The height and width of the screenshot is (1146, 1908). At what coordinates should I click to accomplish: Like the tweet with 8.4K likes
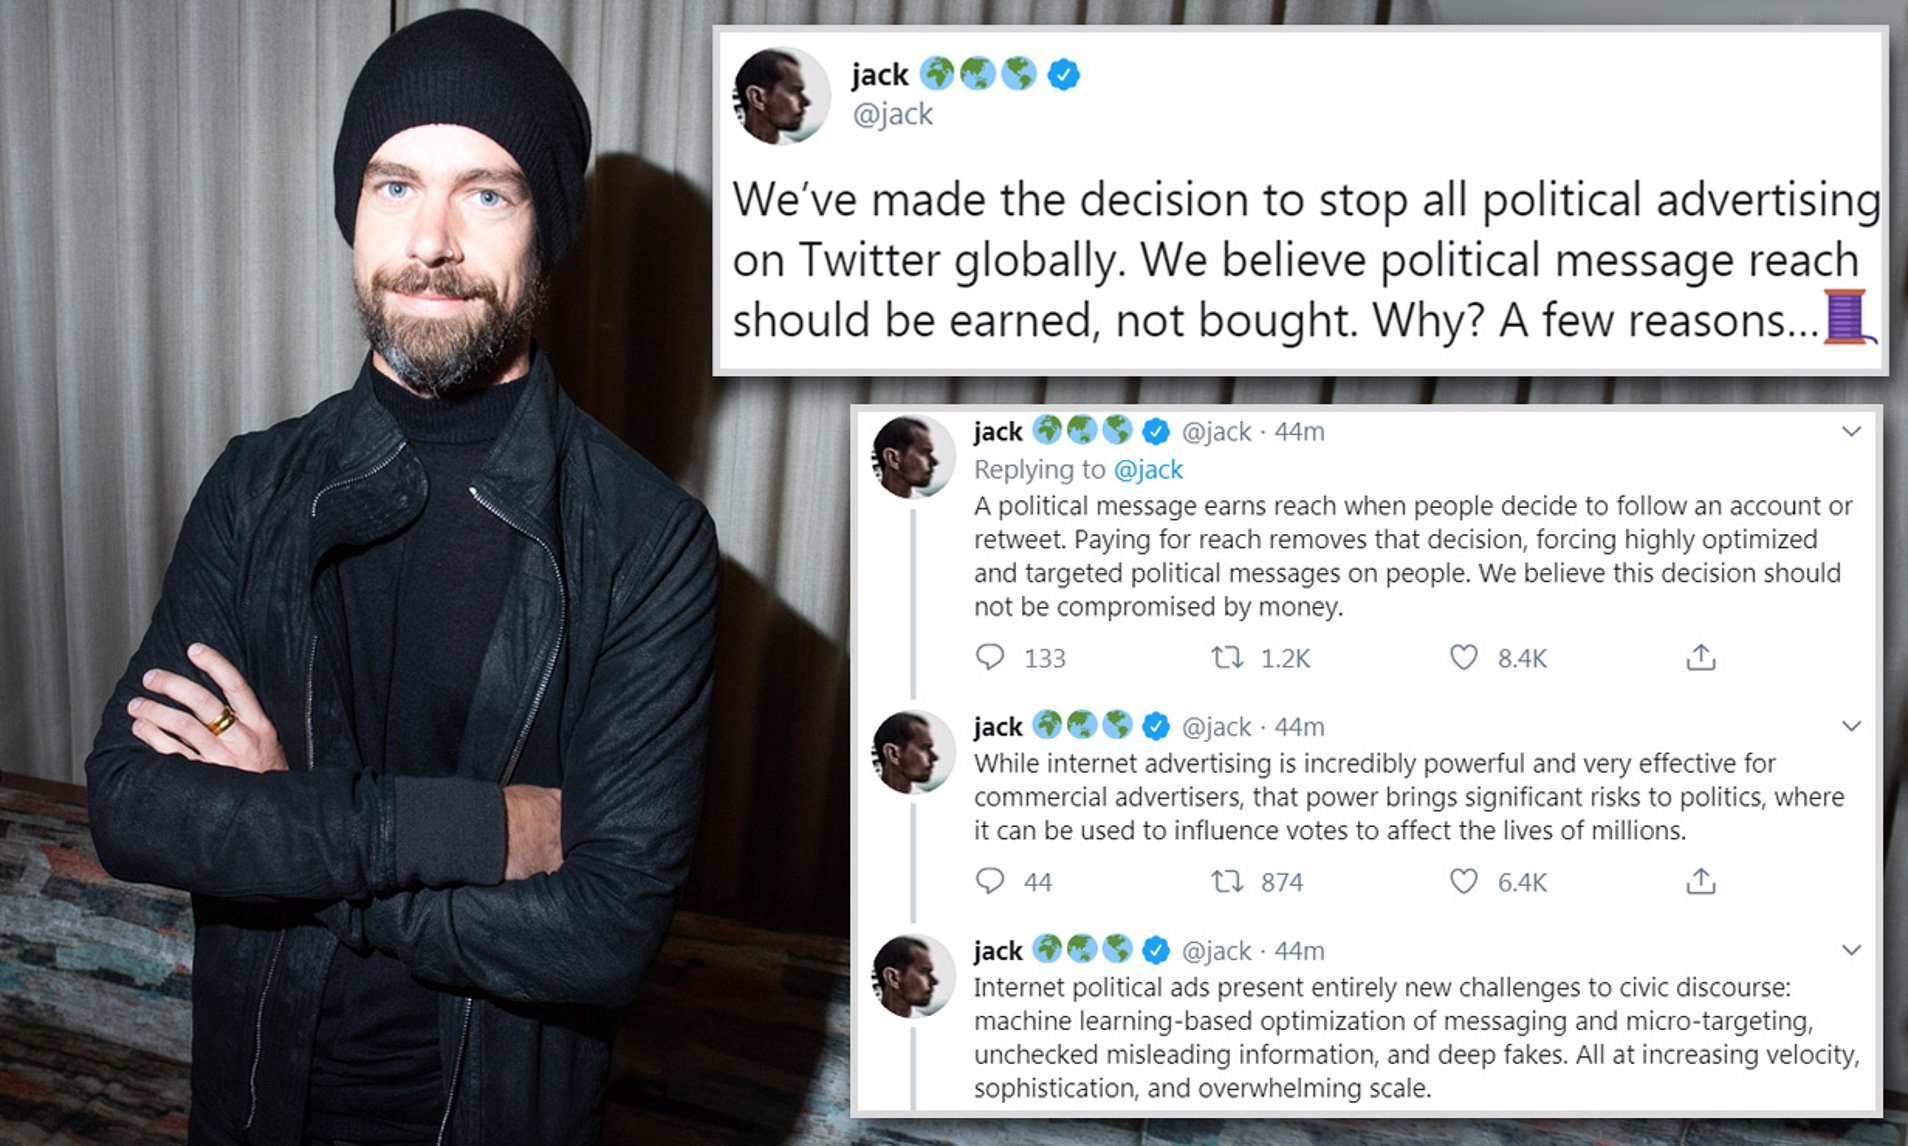[x=1463, y=657]
